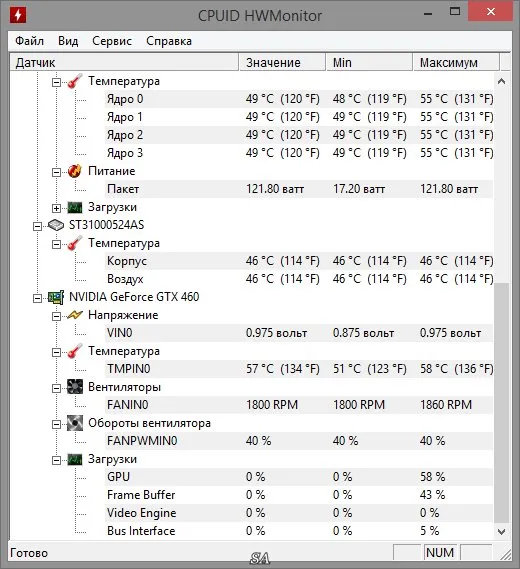This screenshot has height=569, width=520.
Task: Click the scrollbar up arrow
Action: [501, 81]
